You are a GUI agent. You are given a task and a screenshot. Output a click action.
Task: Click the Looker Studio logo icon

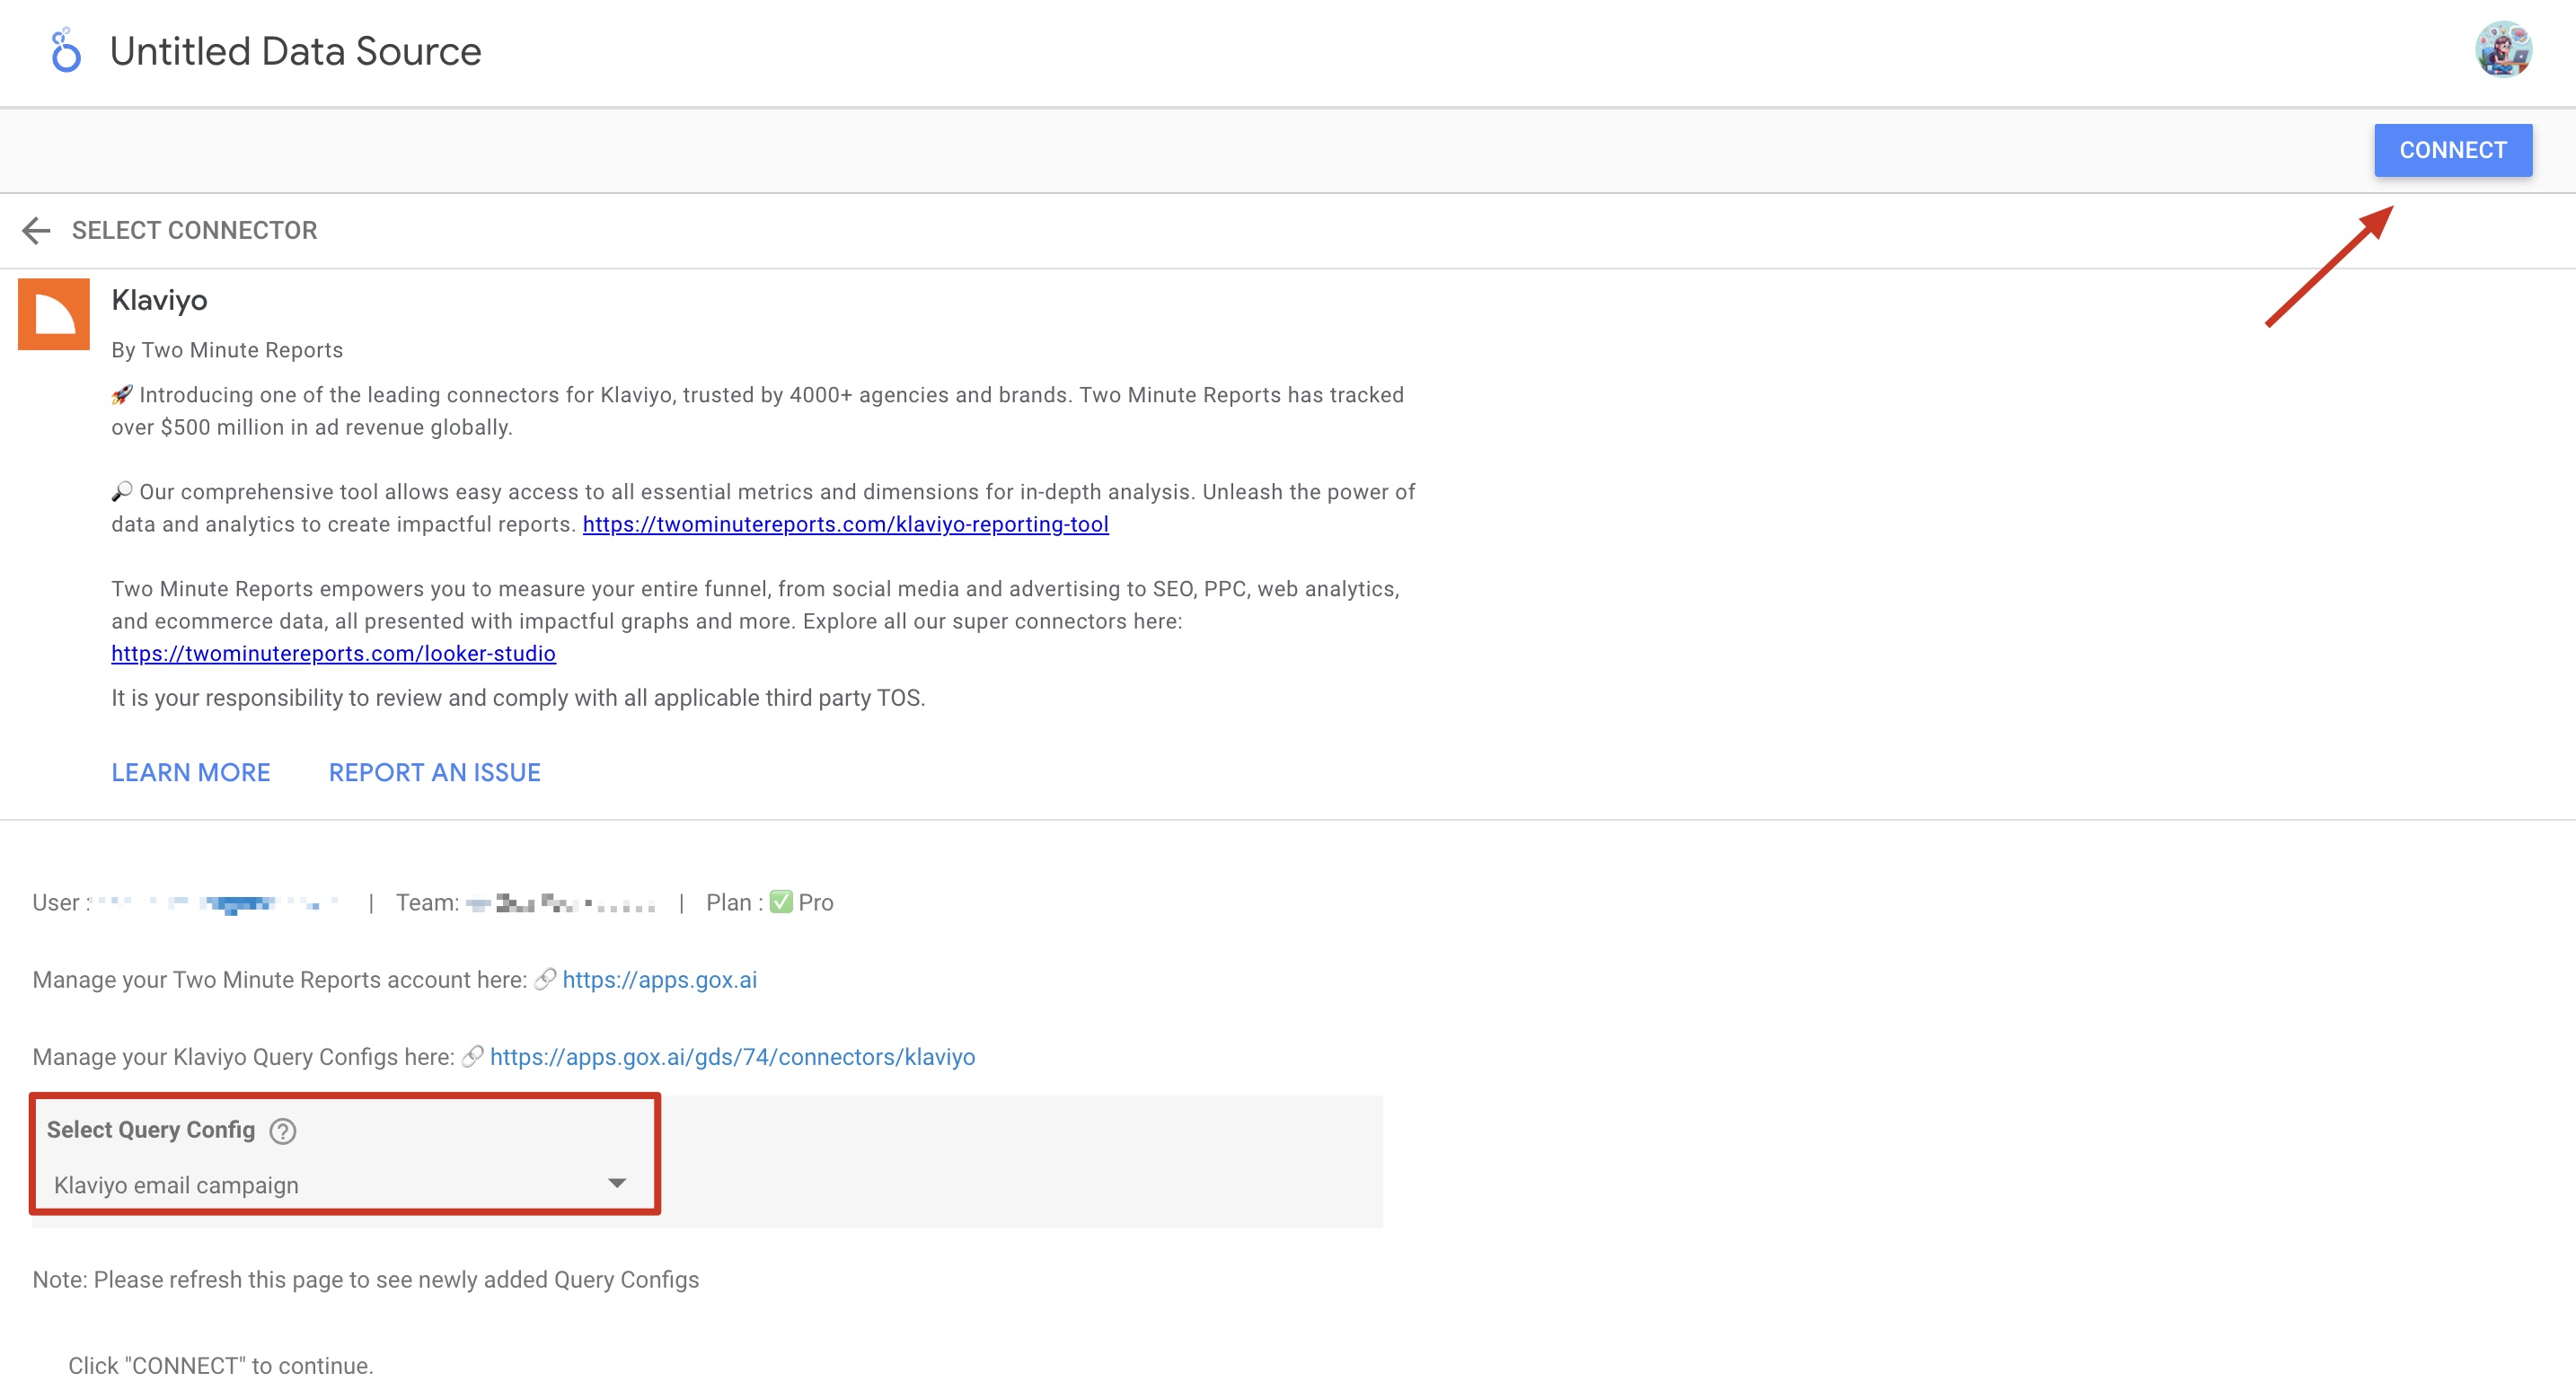coord(66,50)
